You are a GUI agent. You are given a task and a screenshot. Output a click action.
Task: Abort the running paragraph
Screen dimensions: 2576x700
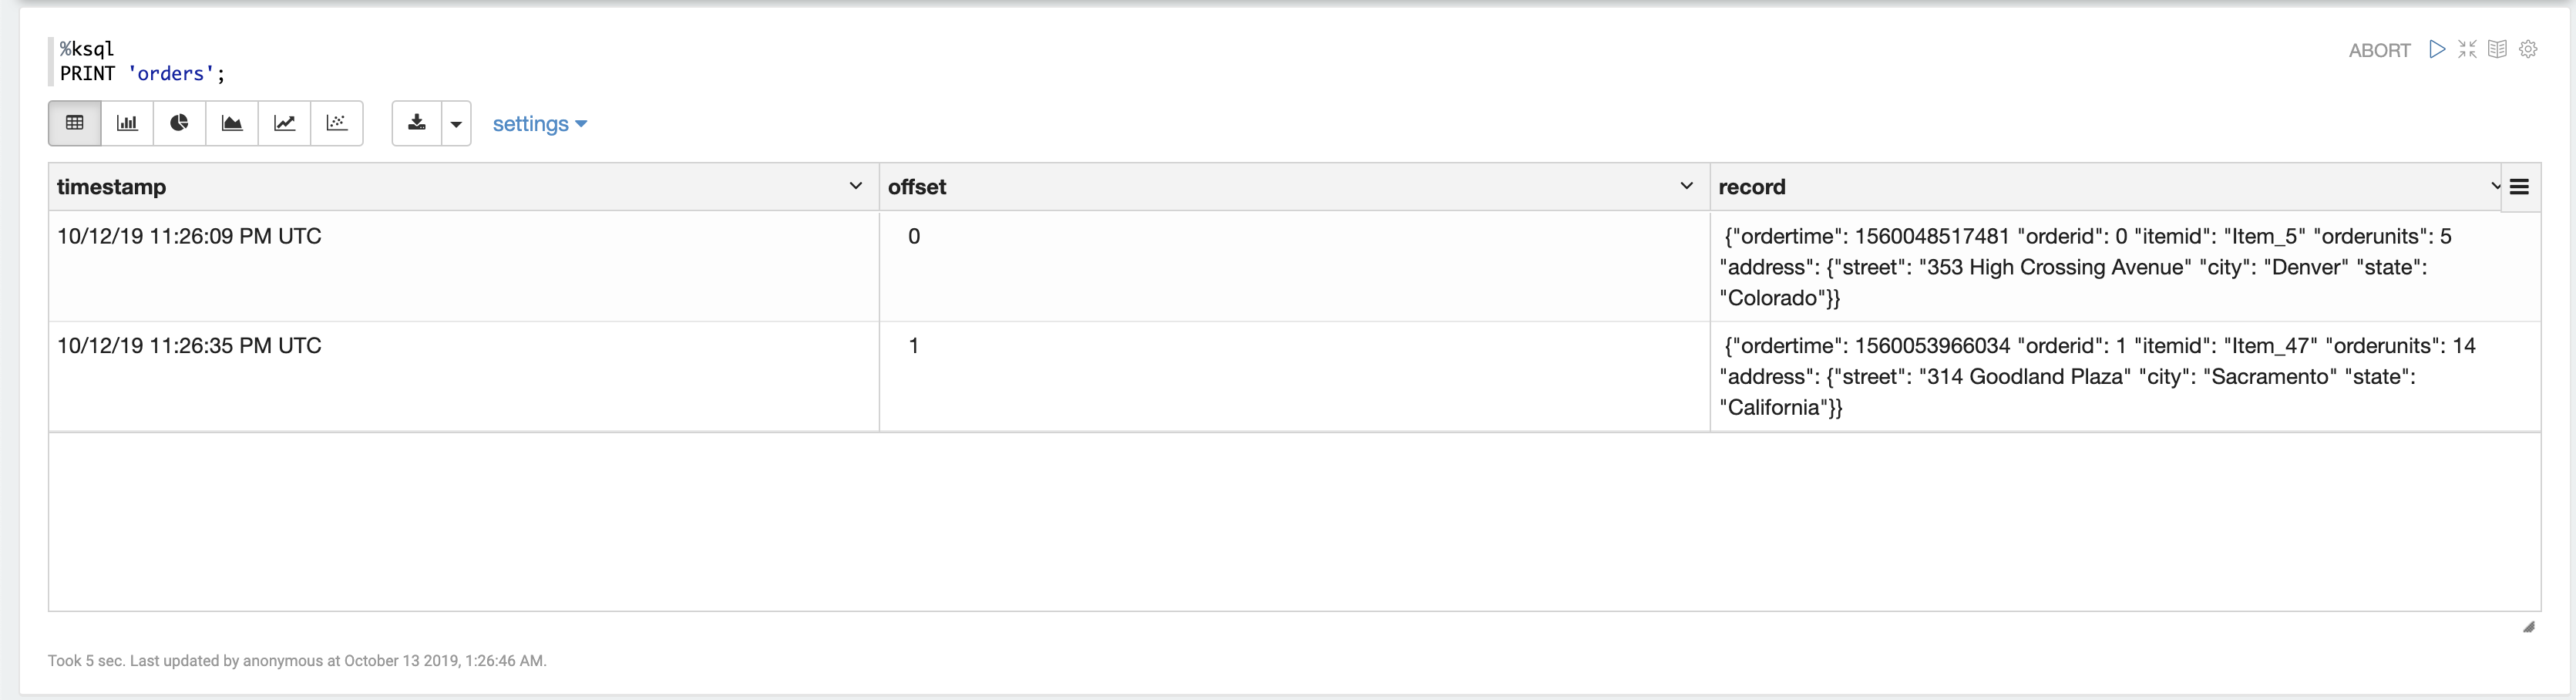(x=2379, y=50)
